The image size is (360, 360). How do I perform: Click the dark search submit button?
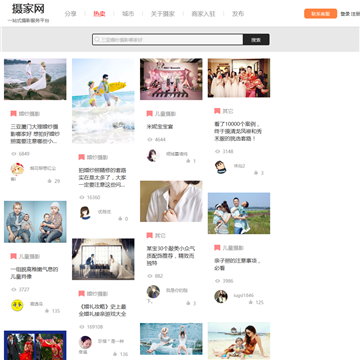pos(256,40)
